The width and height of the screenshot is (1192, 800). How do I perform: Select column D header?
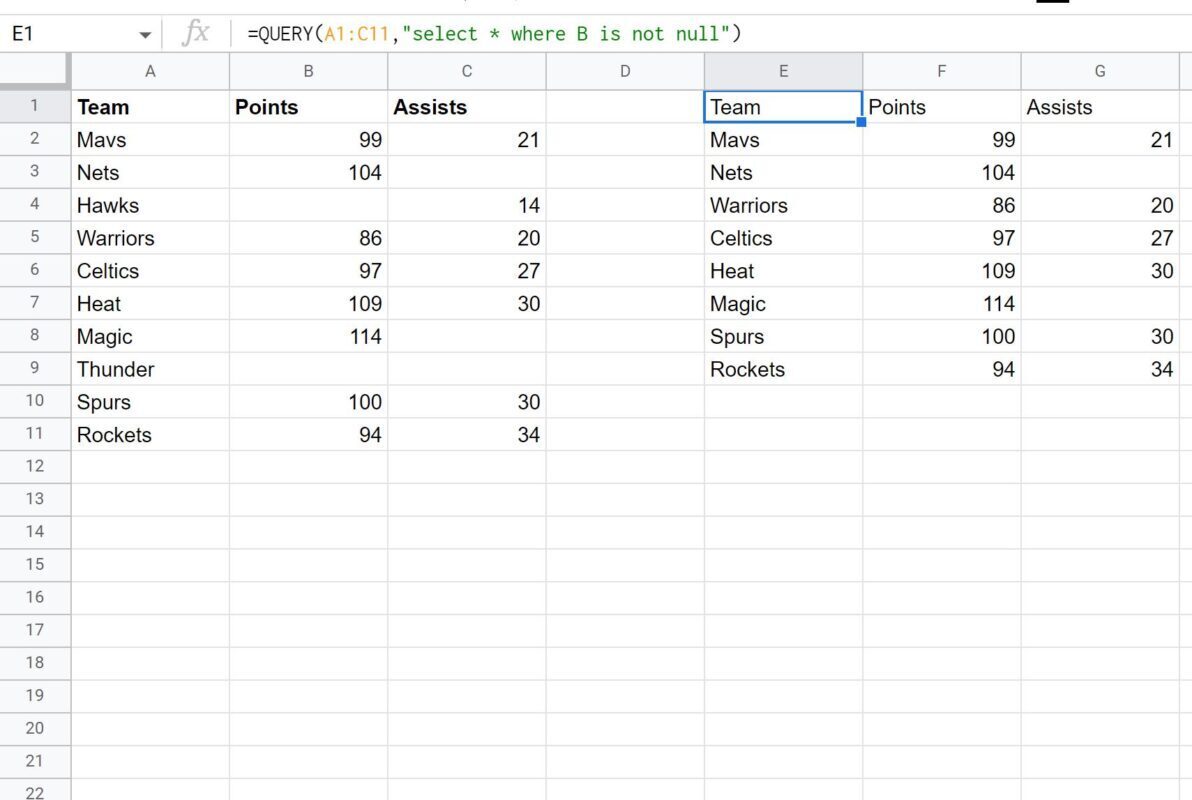[x=625, y=71]
